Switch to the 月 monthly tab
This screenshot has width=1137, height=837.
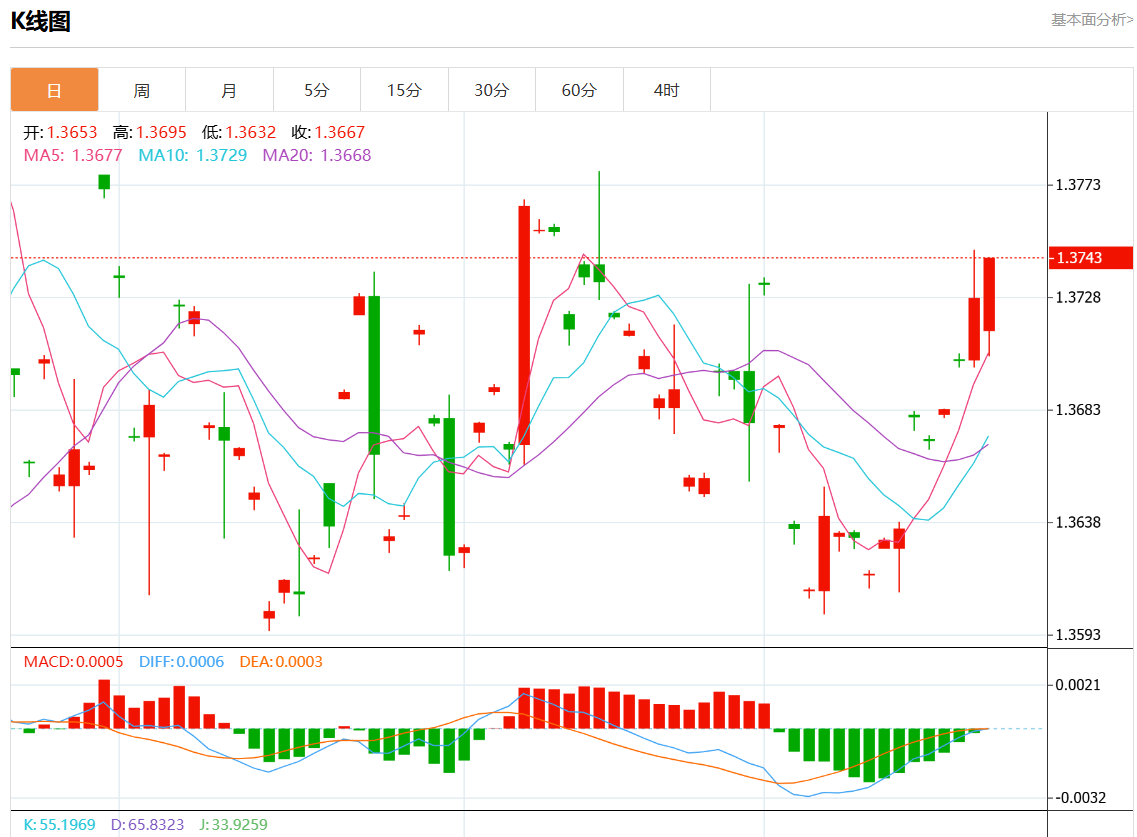point(229,90)
